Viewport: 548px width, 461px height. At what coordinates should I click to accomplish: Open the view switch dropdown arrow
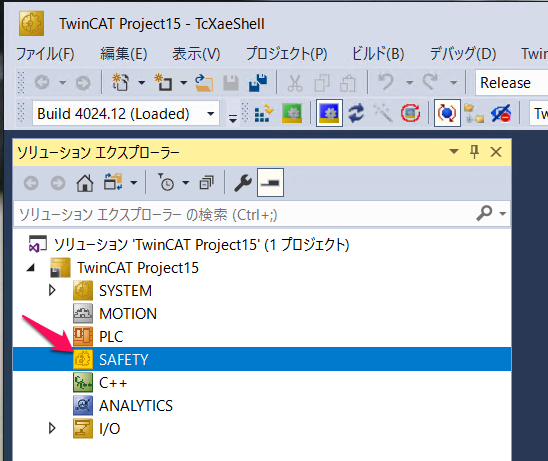[134, 182]
